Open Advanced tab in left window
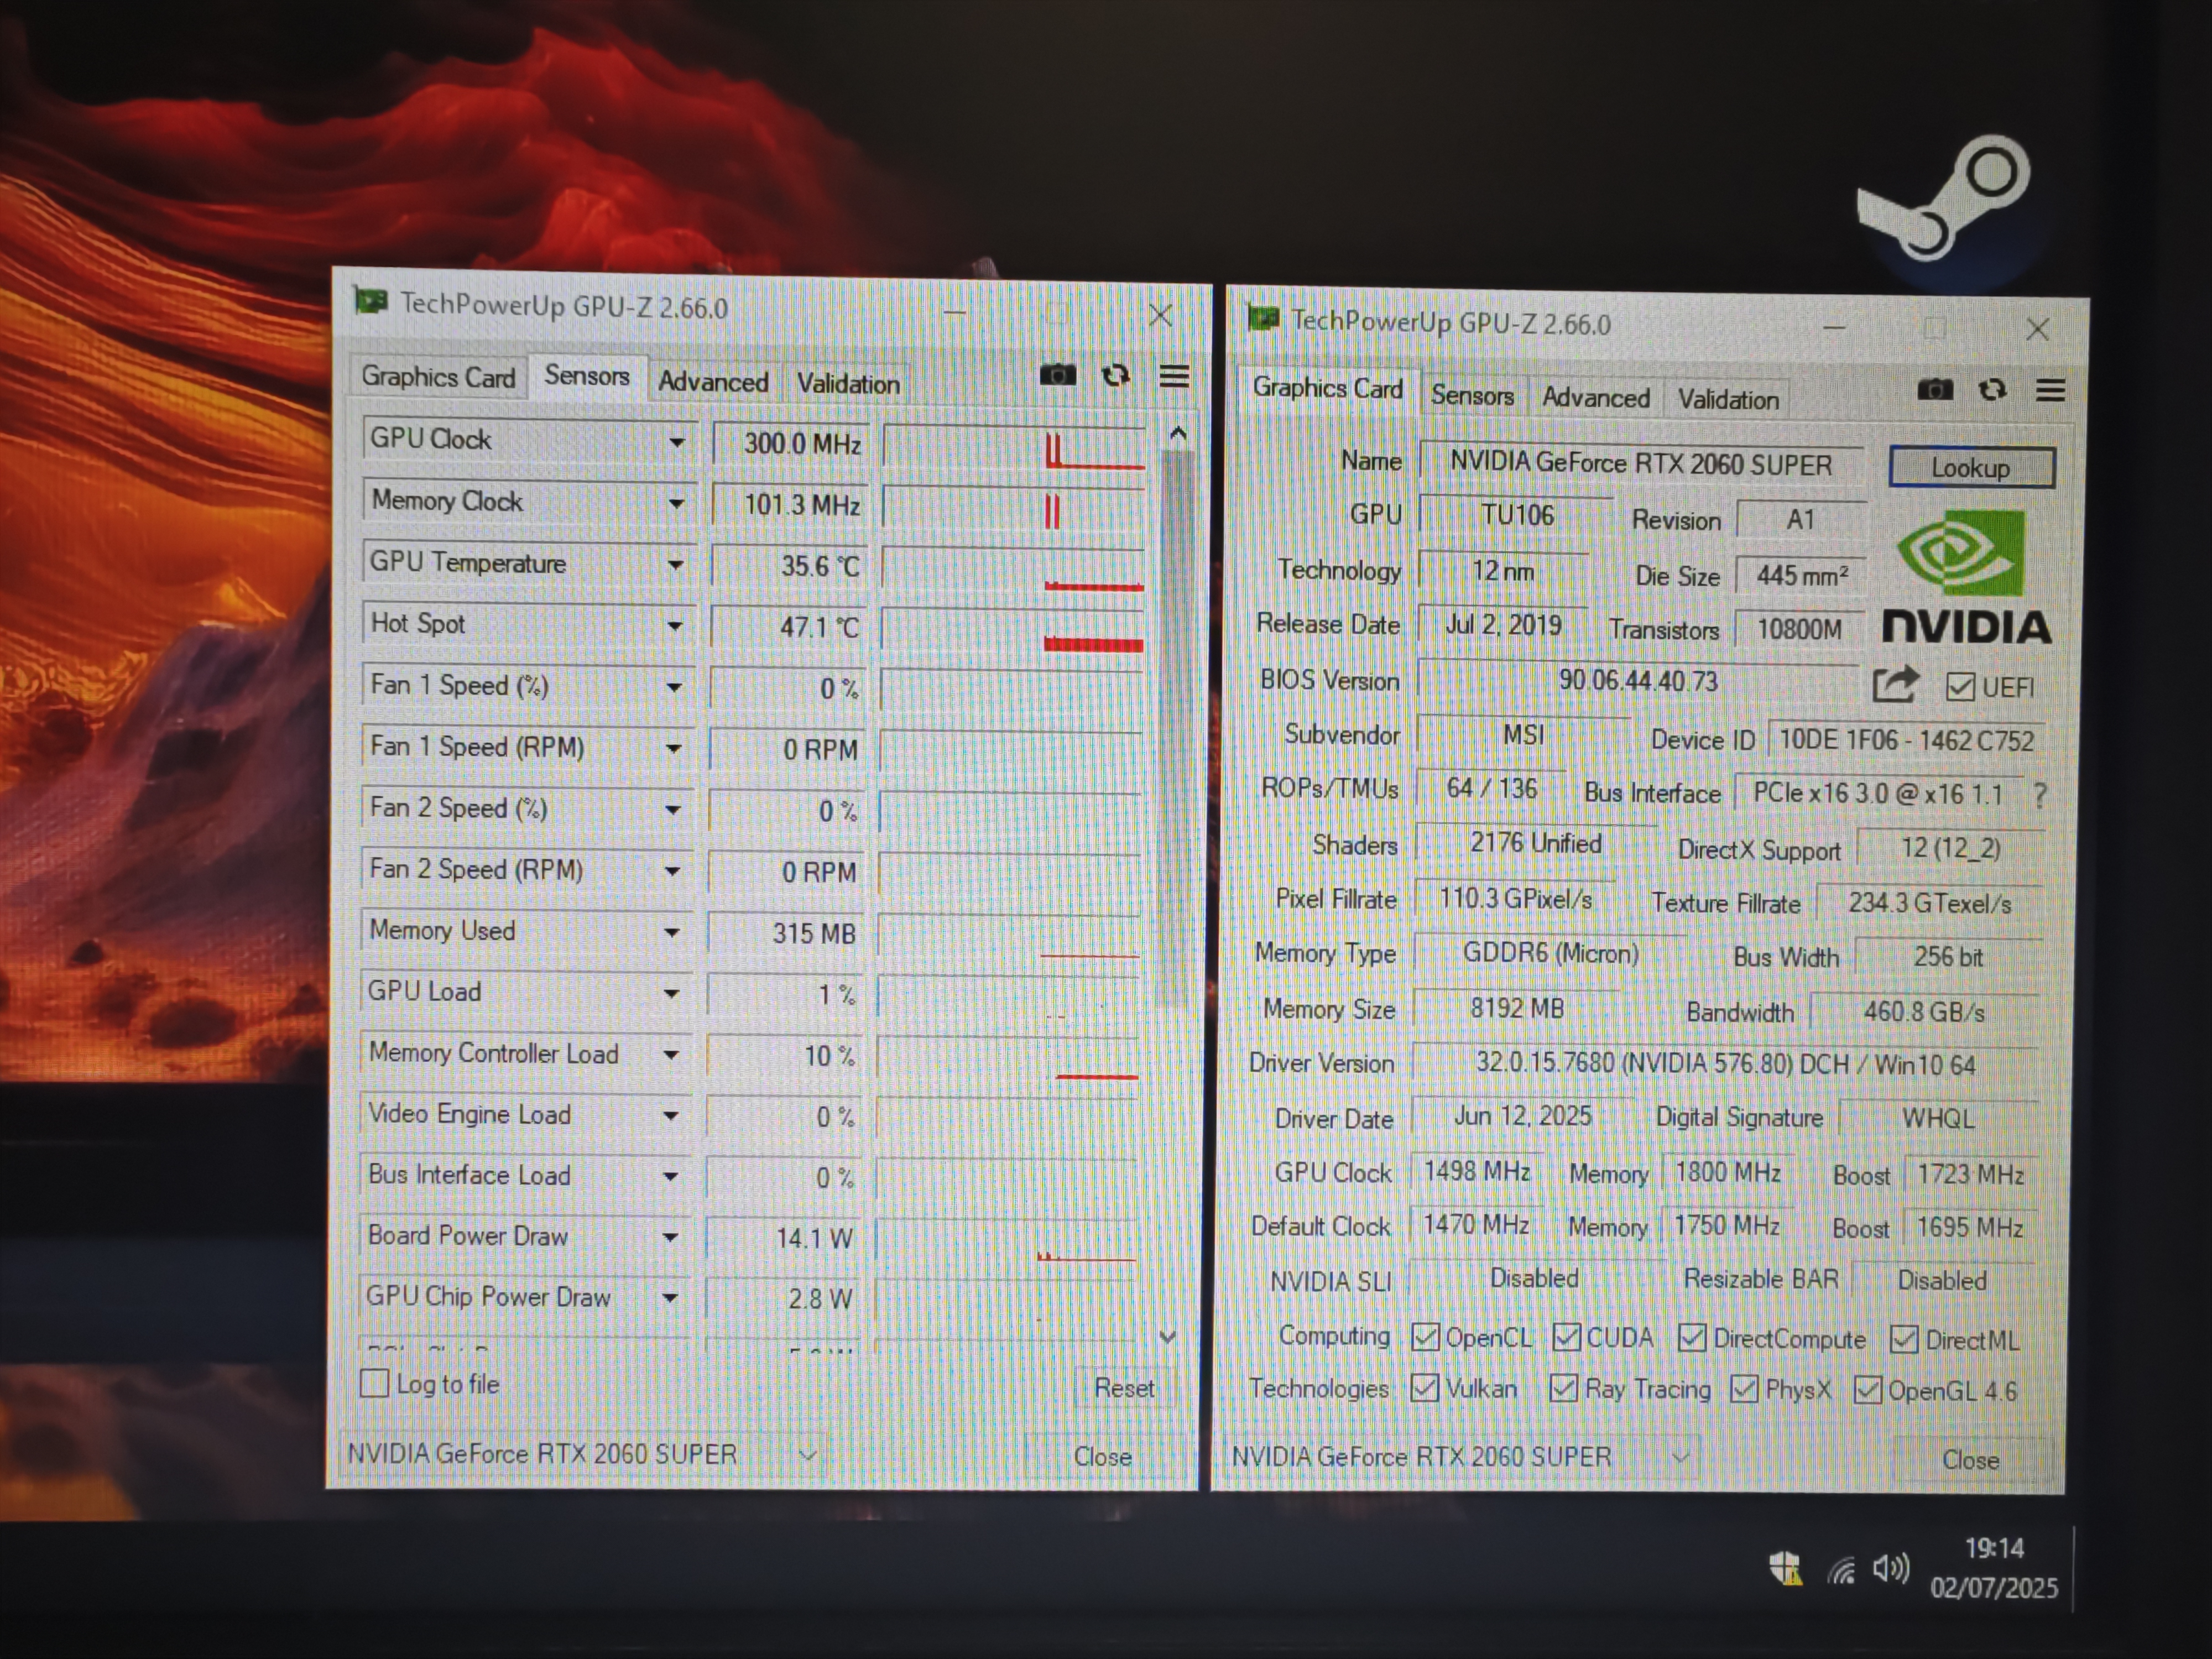The width and height of the screenshot is (2212, 1659). coord(713,382)
